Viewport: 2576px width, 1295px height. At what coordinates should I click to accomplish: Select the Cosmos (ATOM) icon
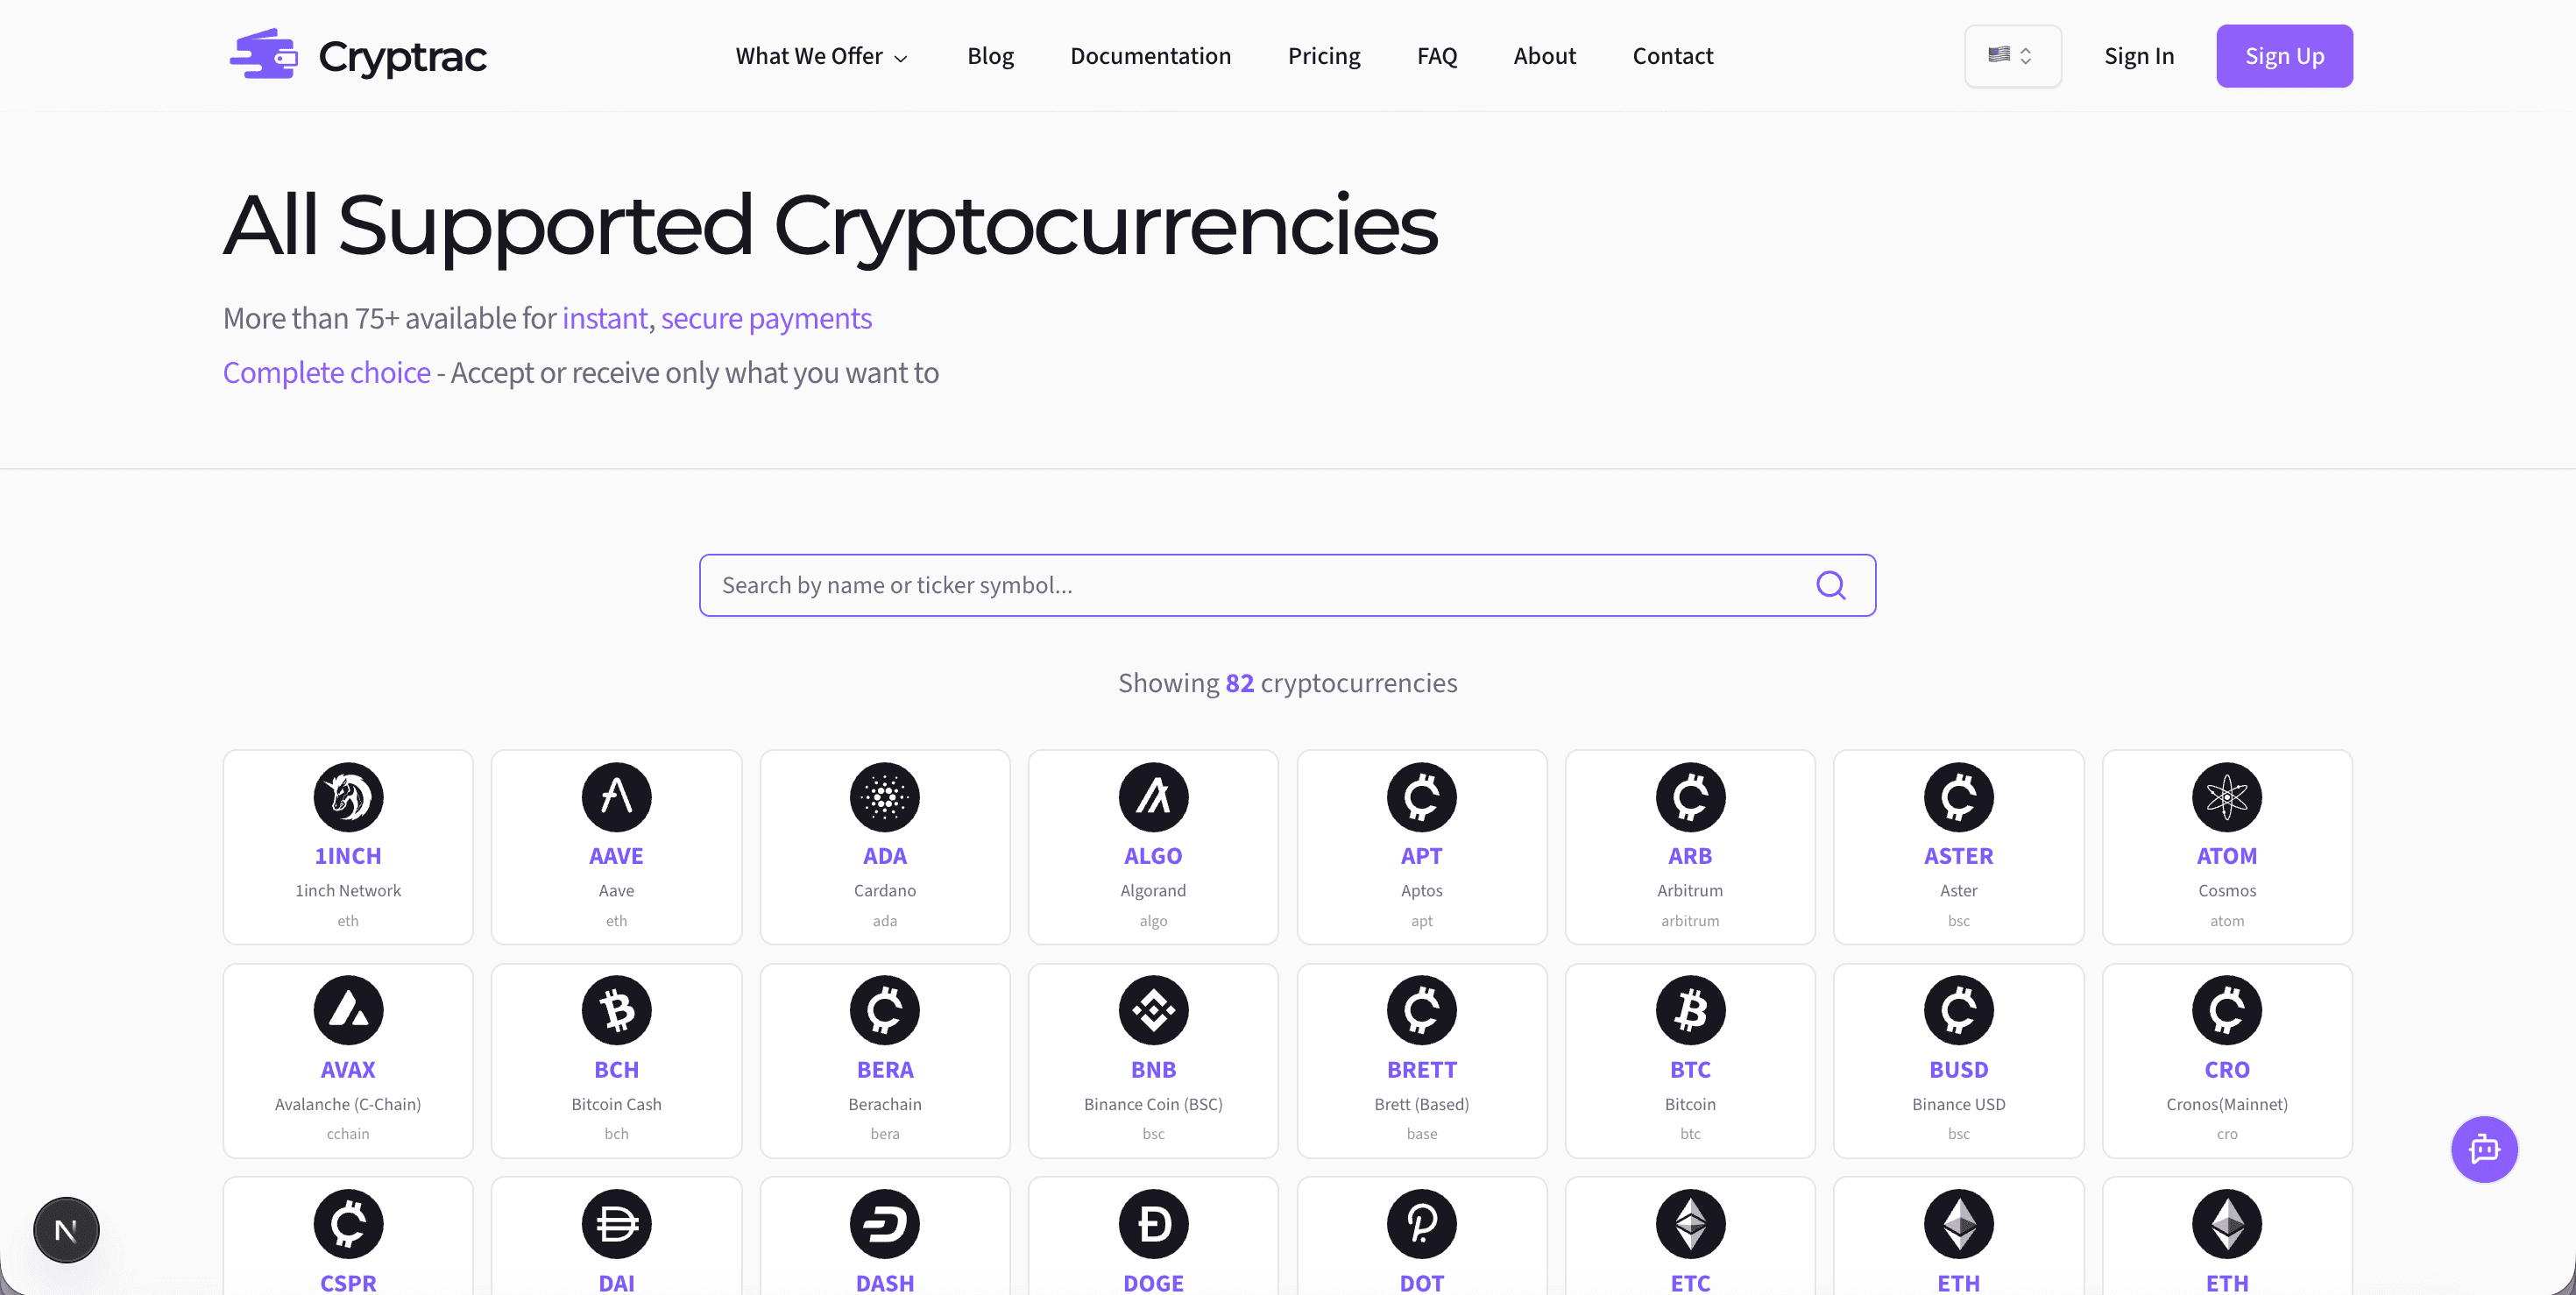click(2227, 797)
